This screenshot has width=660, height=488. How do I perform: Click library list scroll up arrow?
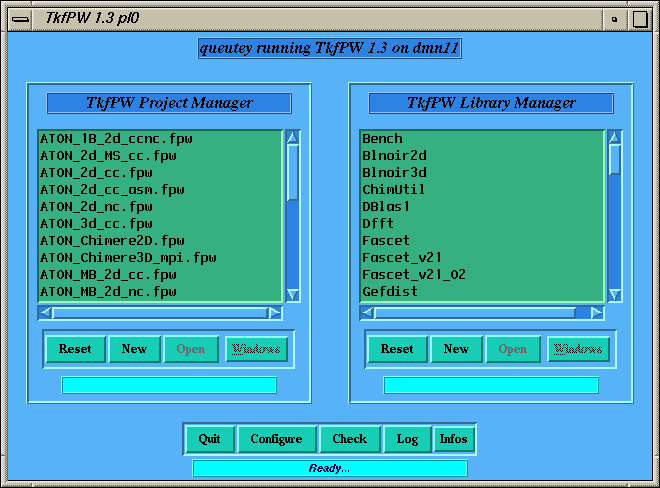615,138
